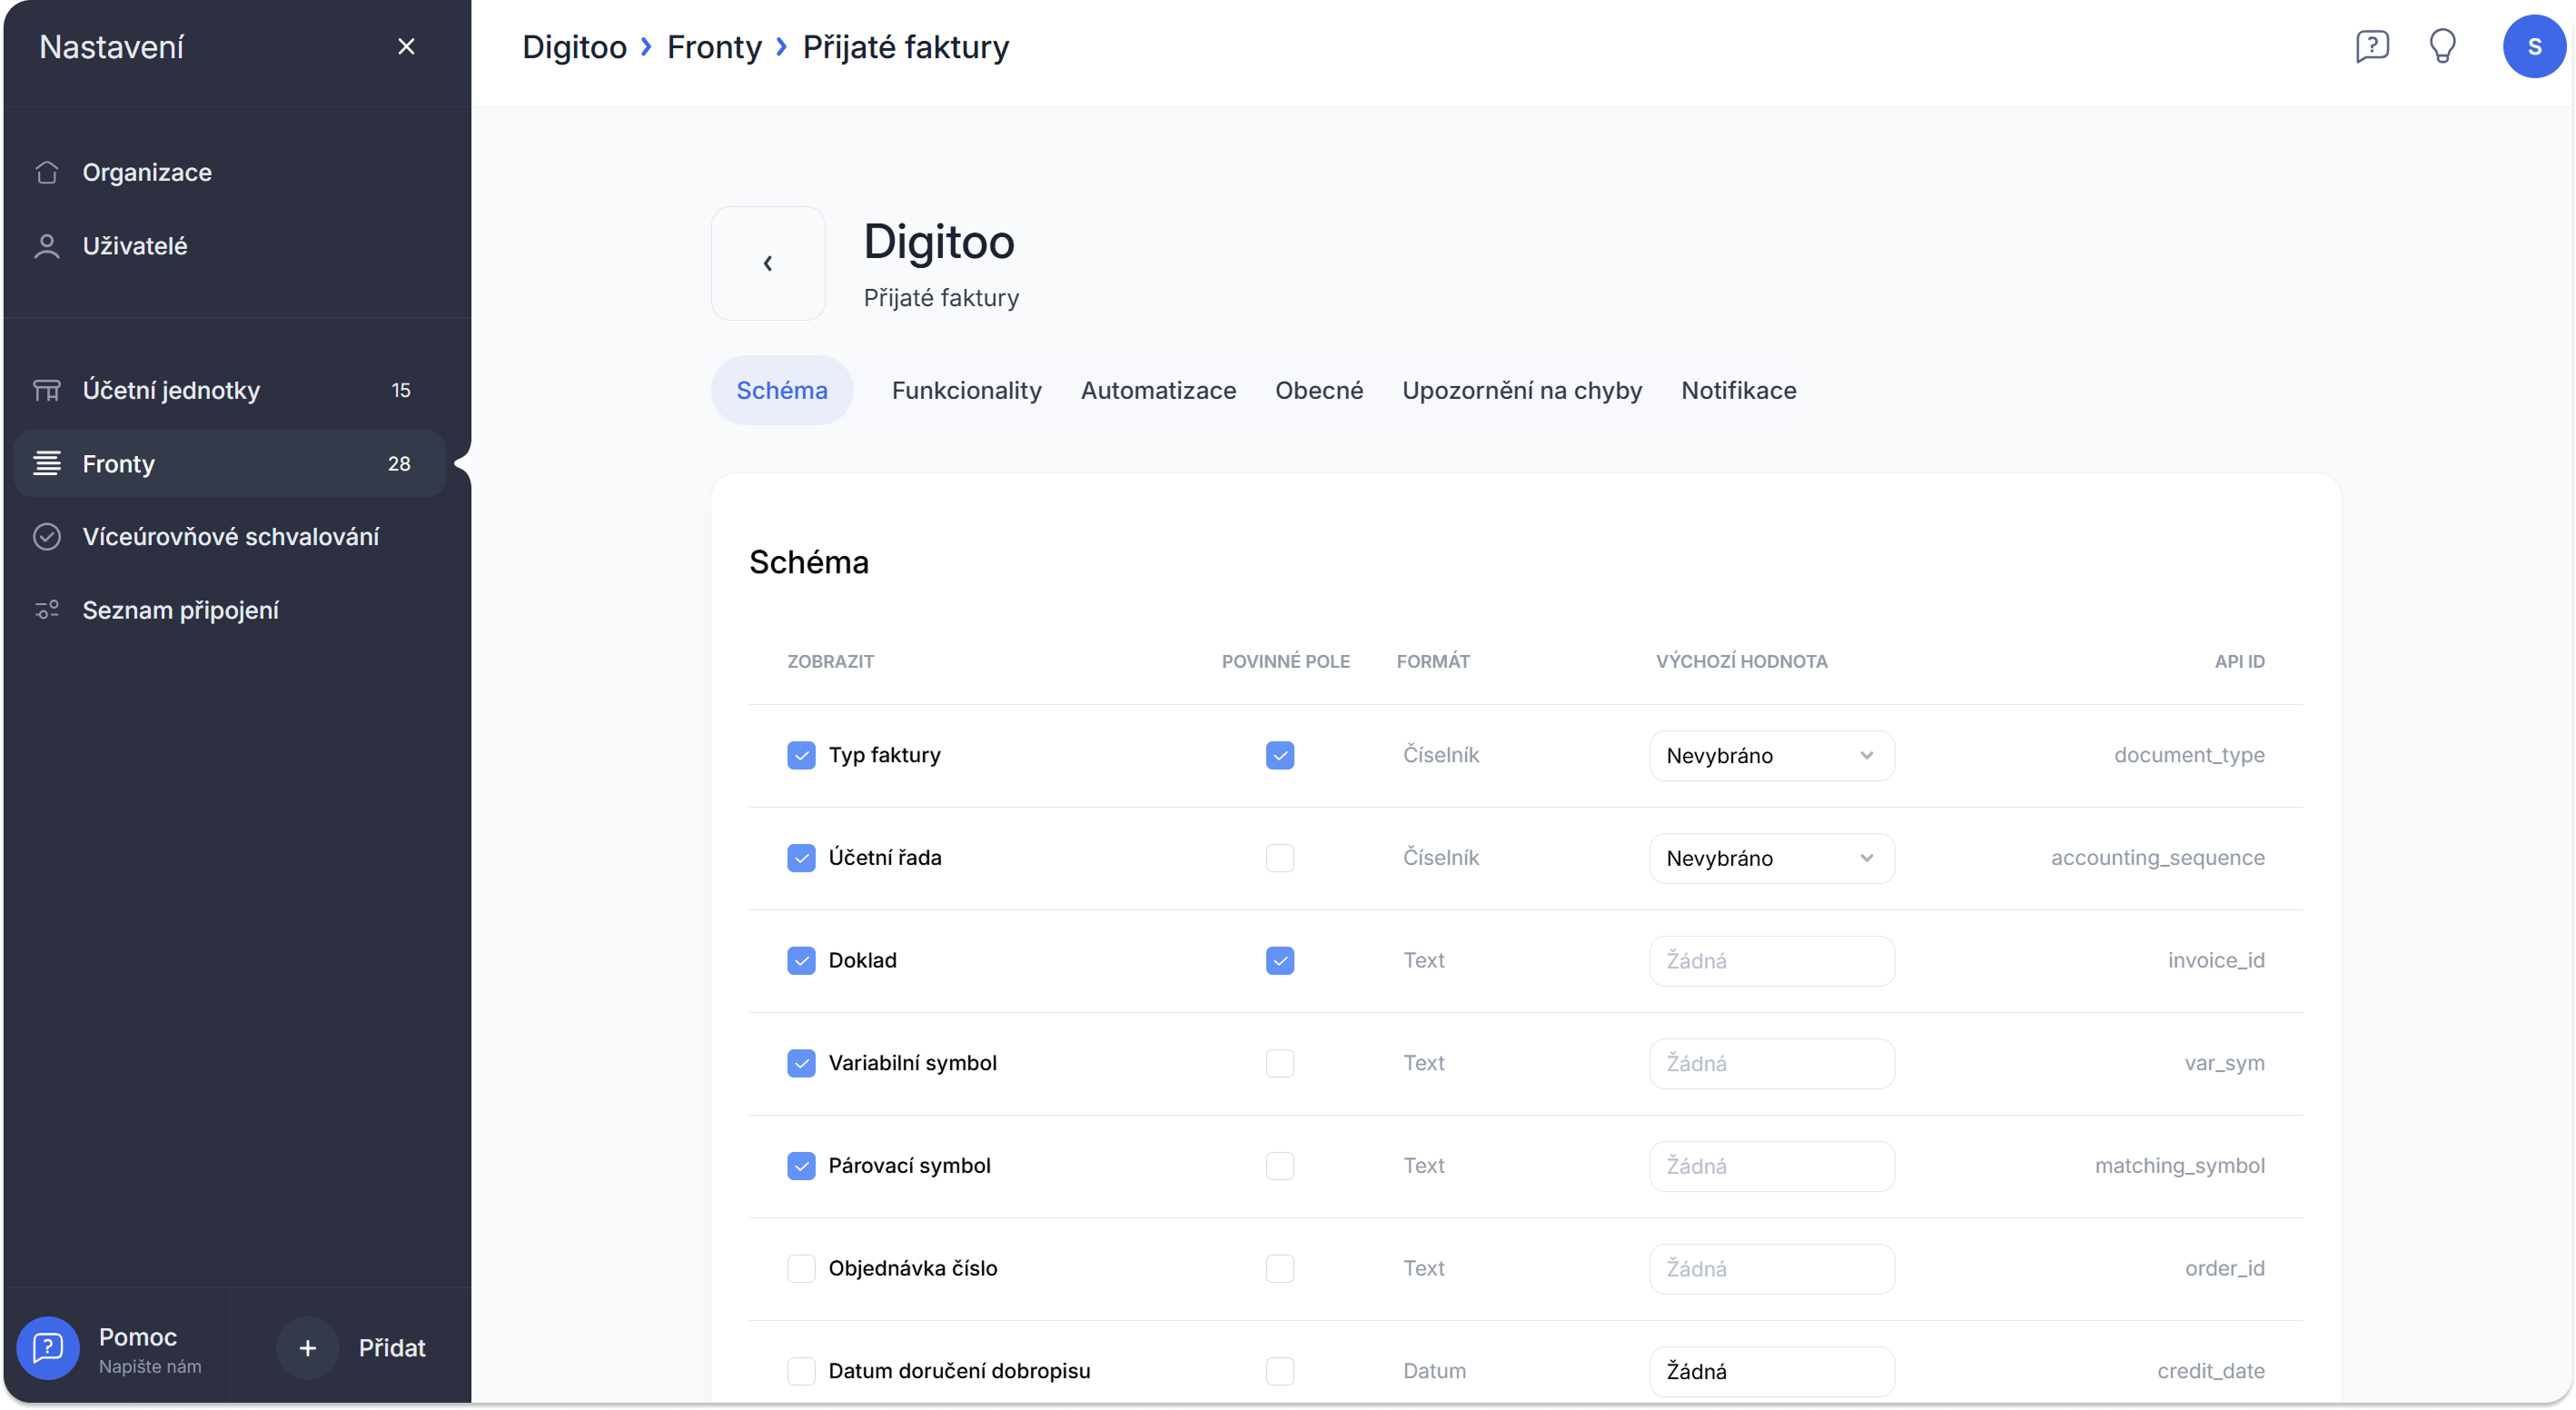Enable the required field checkbox for Účetní řada
Viewport: 2576px width, 1410px height.
1280,858
